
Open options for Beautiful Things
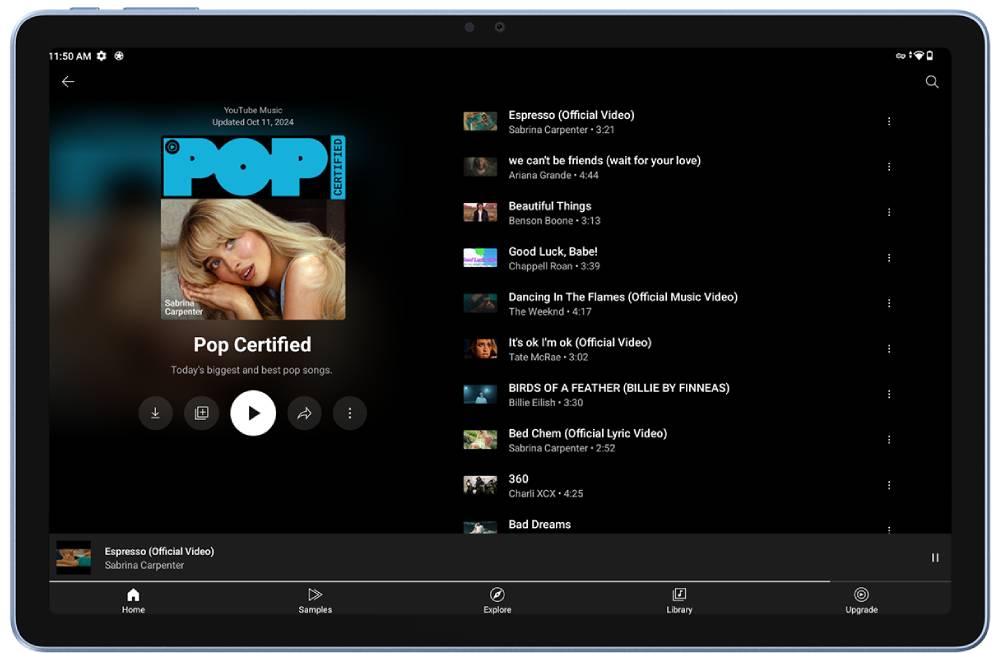[889, 212]
